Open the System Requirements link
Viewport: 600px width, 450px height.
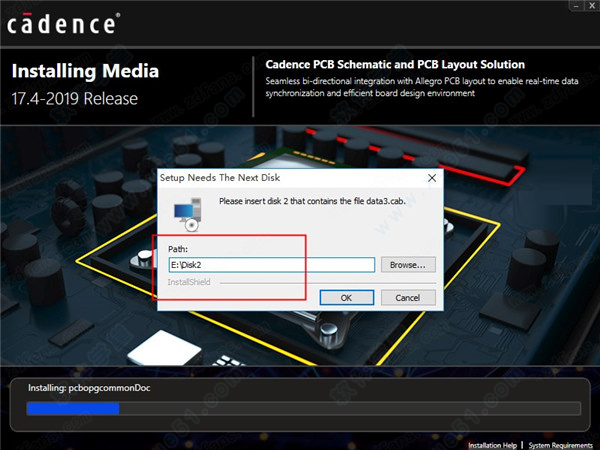563,444
